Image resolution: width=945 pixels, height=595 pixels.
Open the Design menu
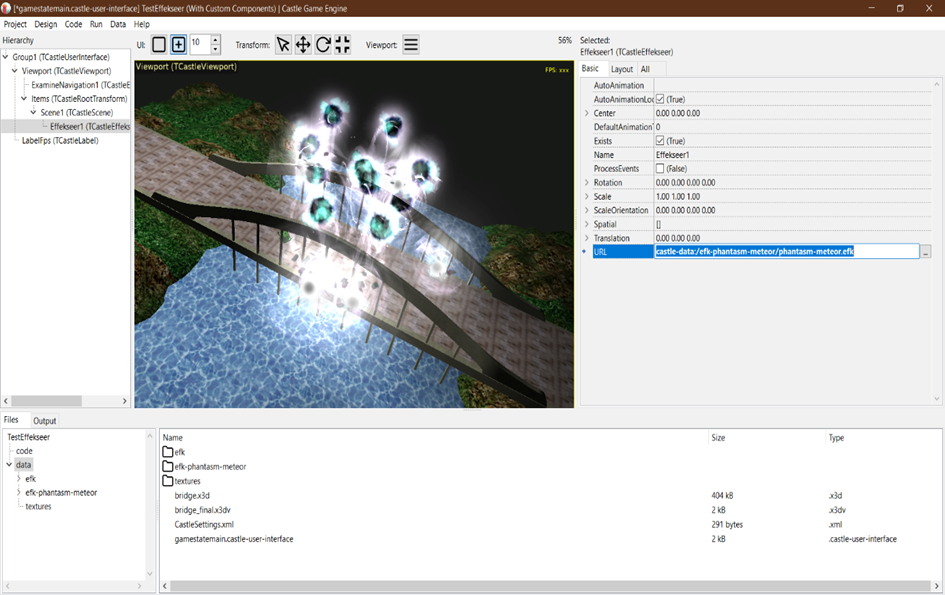(46, 24)
